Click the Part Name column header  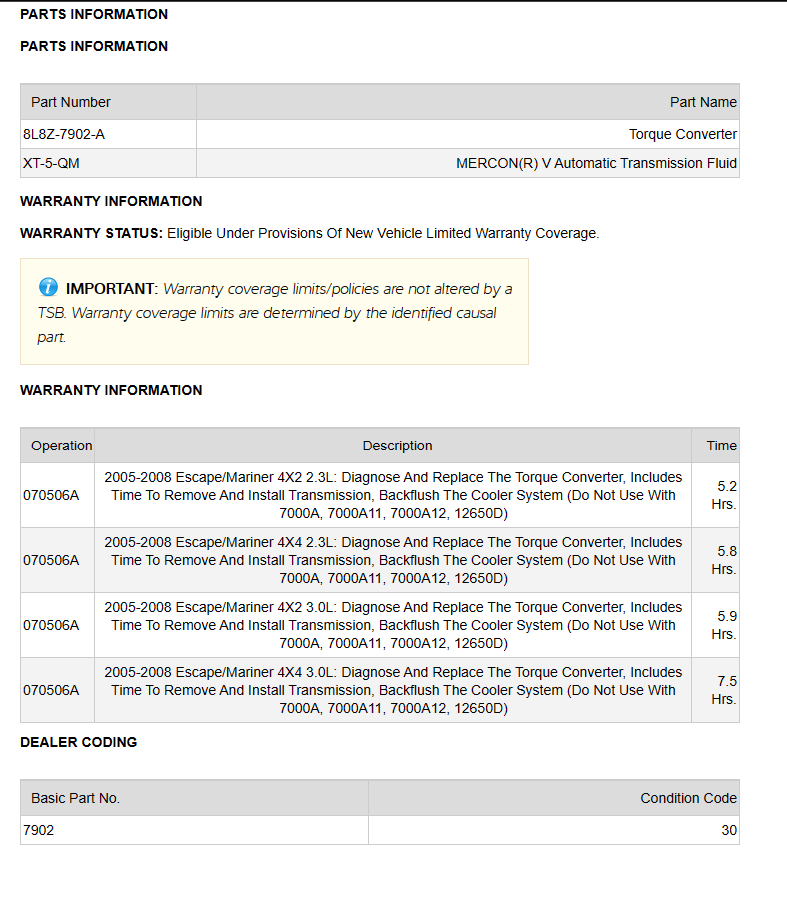pyautogui.click(x=703, y=102)
